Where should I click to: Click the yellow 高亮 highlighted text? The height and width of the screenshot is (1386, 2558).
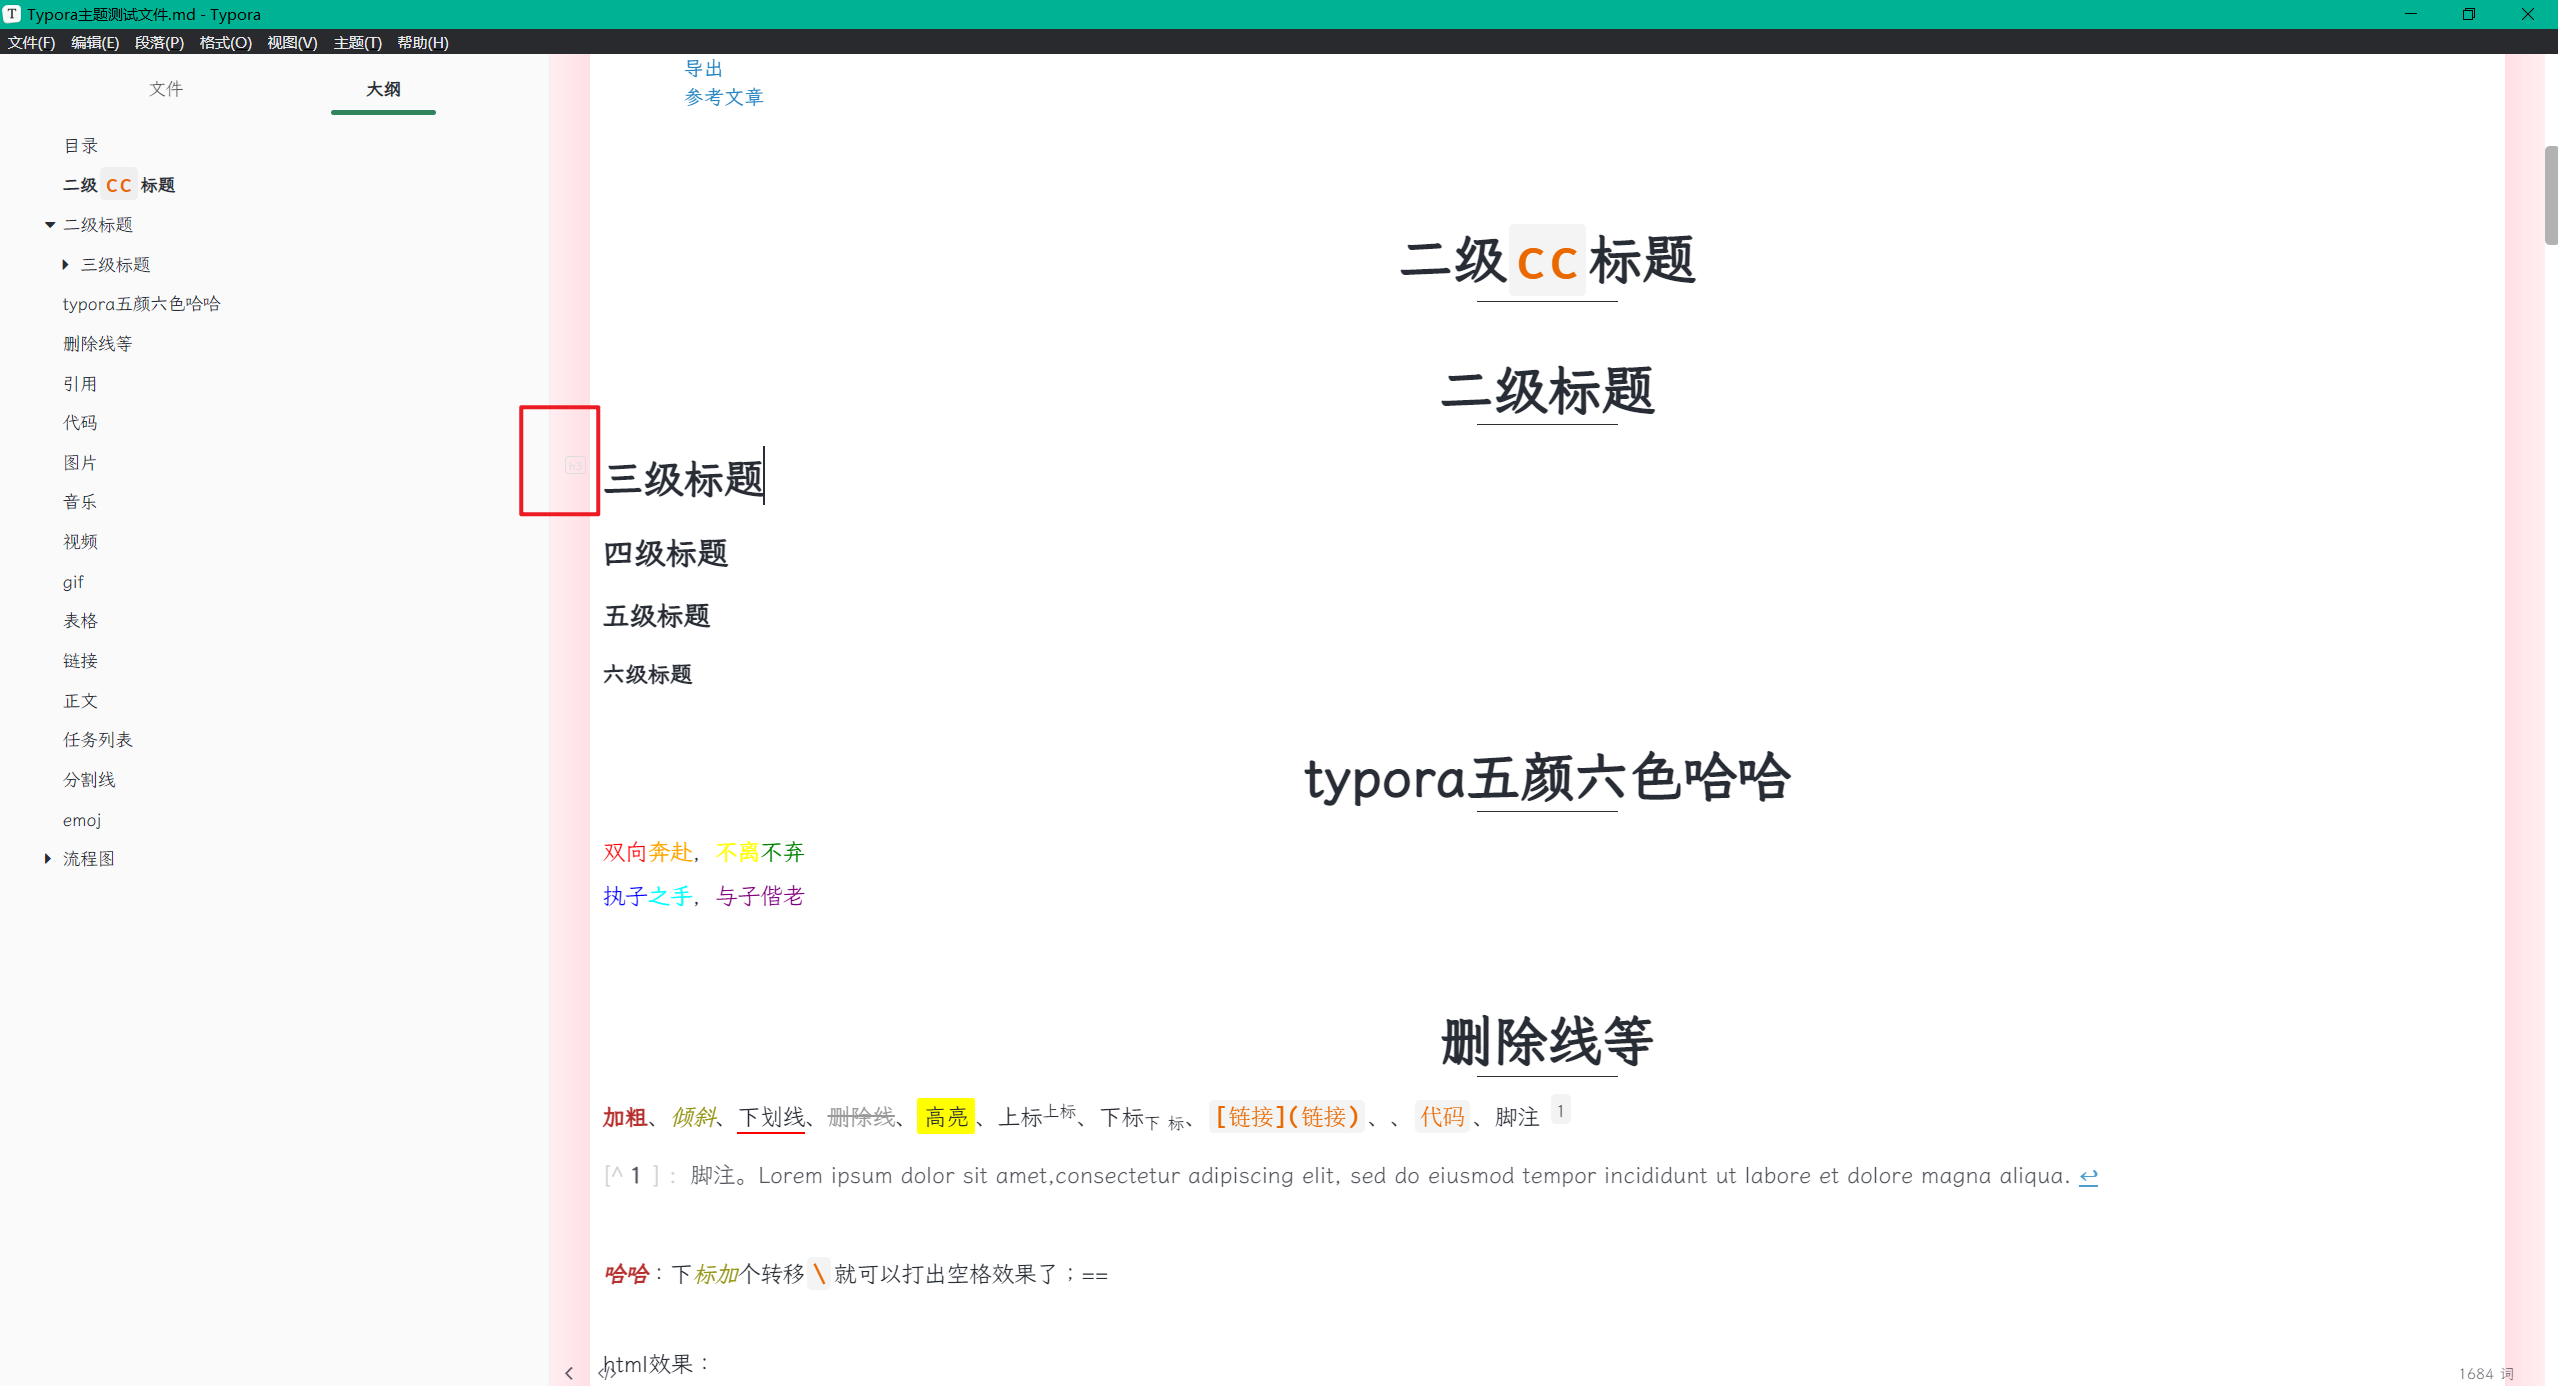click(946, 1116)
